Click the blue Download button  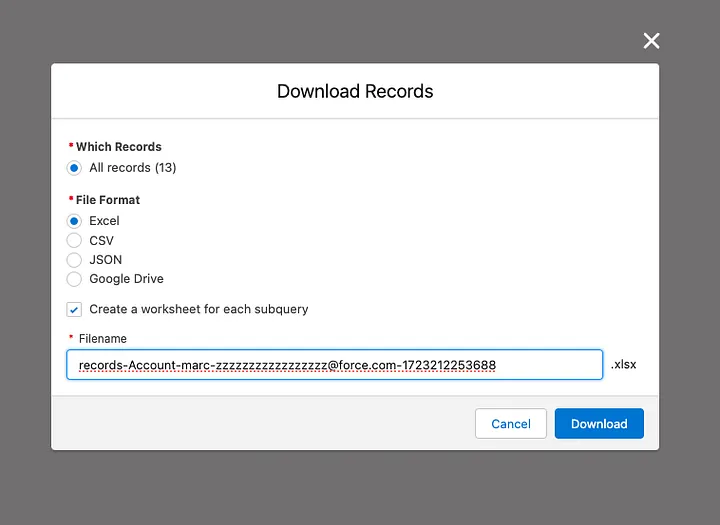[599, 423]
